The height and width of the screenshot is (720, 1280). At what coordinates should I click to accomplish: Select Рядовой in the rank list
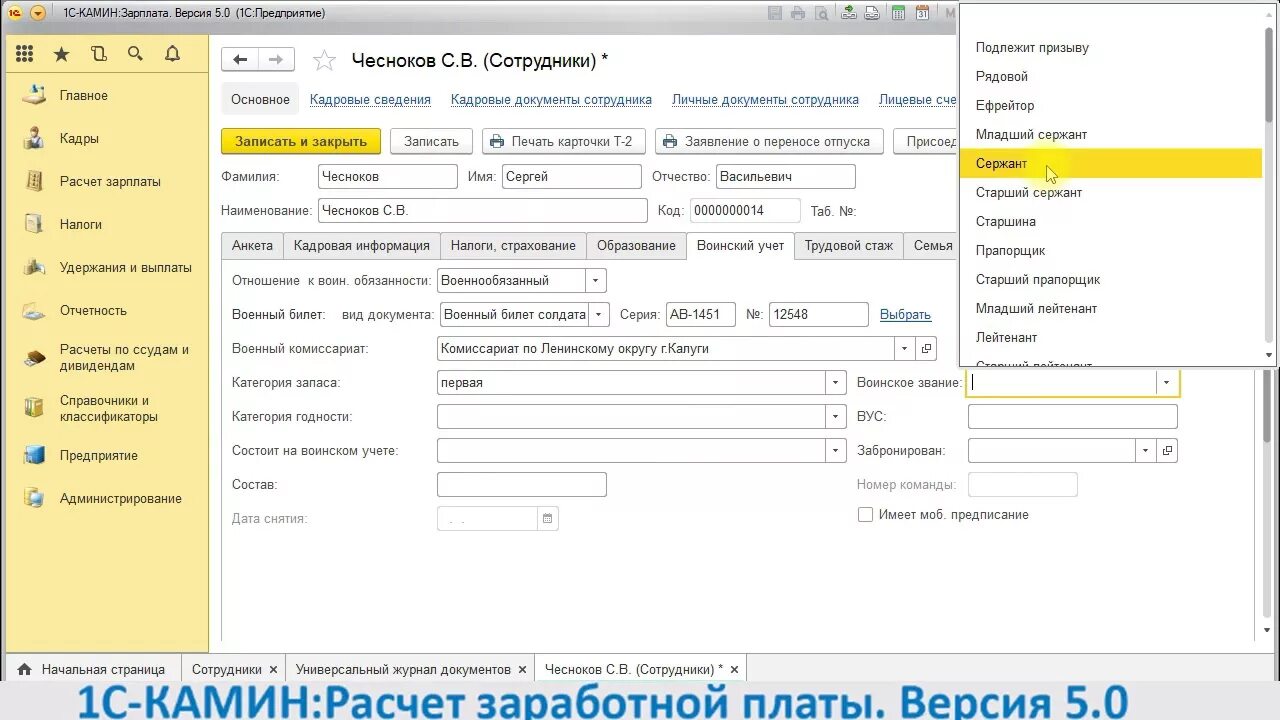click(1111, 76)
